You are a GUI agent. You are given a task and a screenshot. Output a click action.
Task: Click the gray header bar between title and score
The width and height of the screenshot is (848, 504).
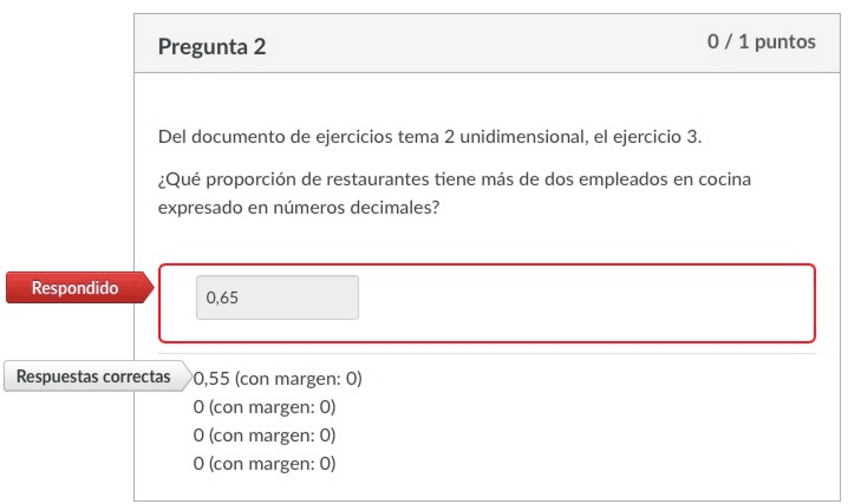[x=480, y=45]
